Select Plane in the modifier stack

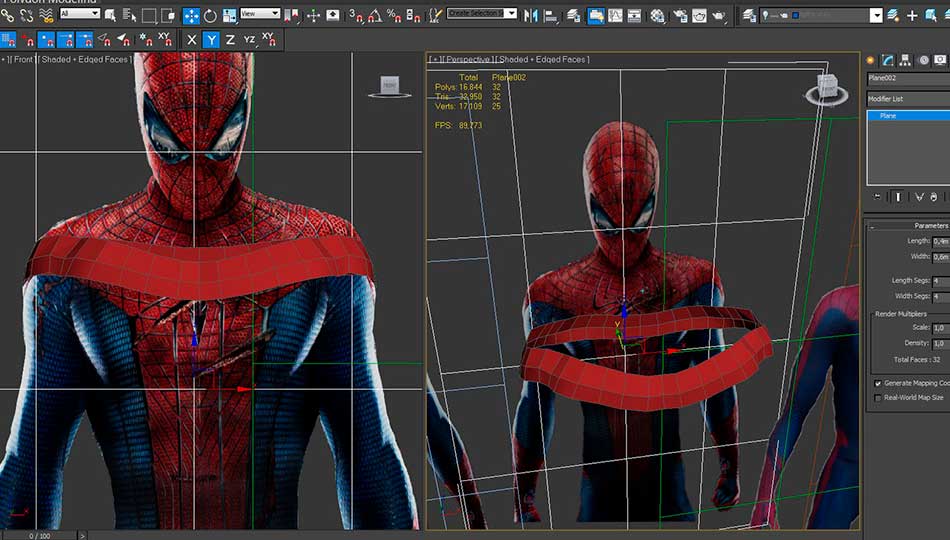click(888, 116)
